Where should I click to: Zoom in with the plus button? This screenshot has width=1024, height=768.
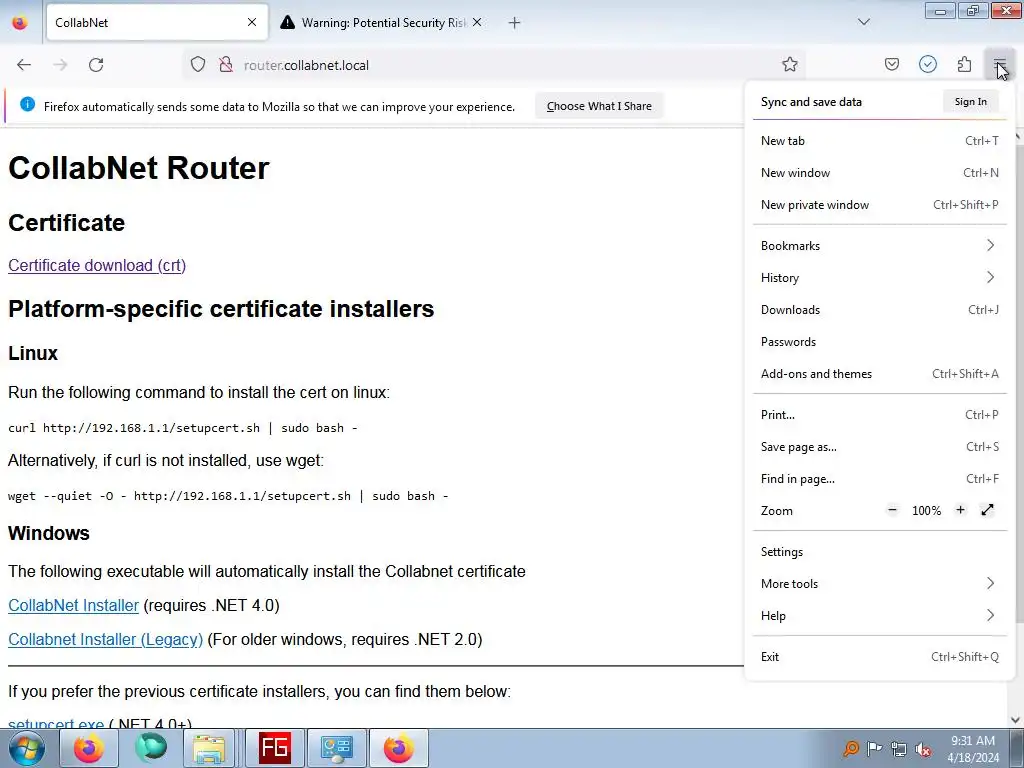(960, 510)
